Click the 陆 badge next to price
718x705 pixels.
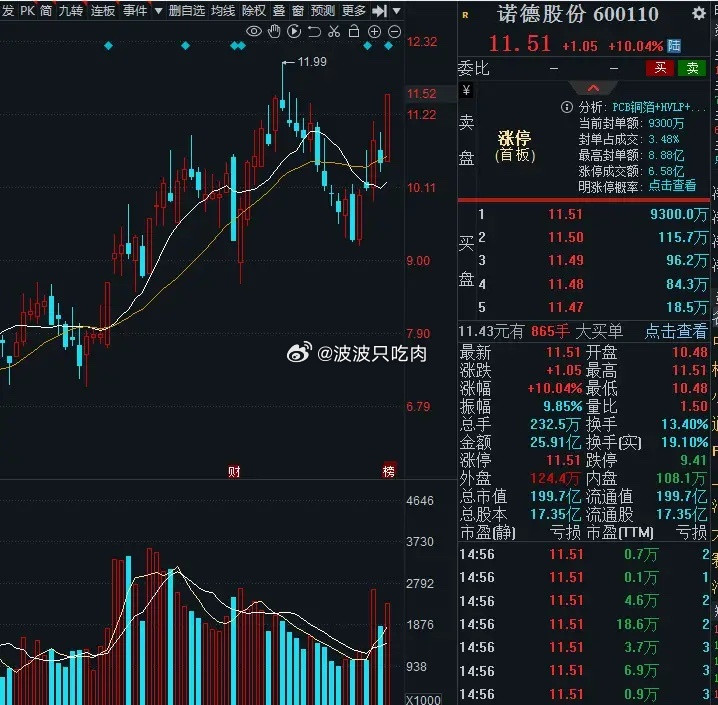(x=674, y=46)
